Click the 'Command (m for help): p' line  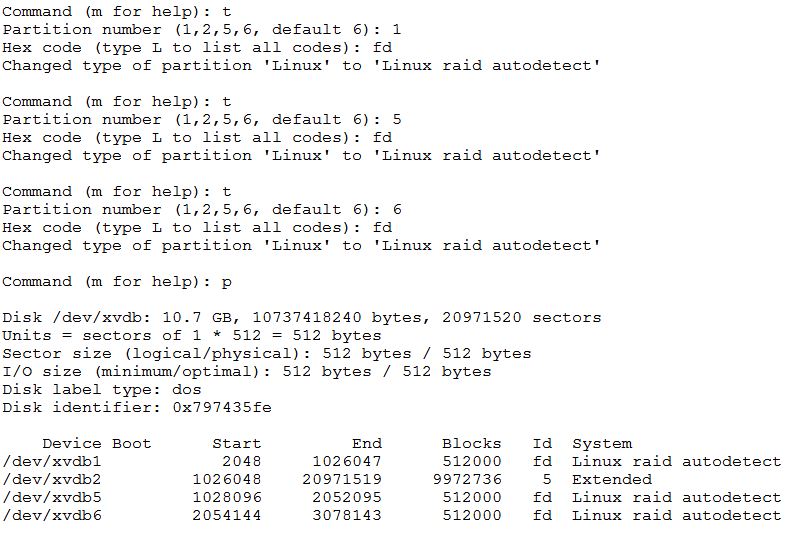117,282
